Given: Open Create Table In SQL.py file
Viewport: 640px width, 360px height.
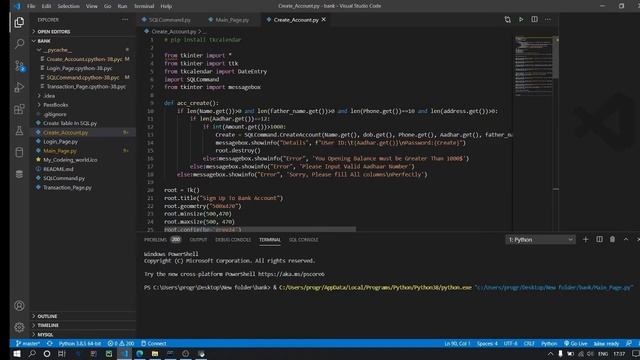Looking at the screenshot, I should (x=70, y=123).
